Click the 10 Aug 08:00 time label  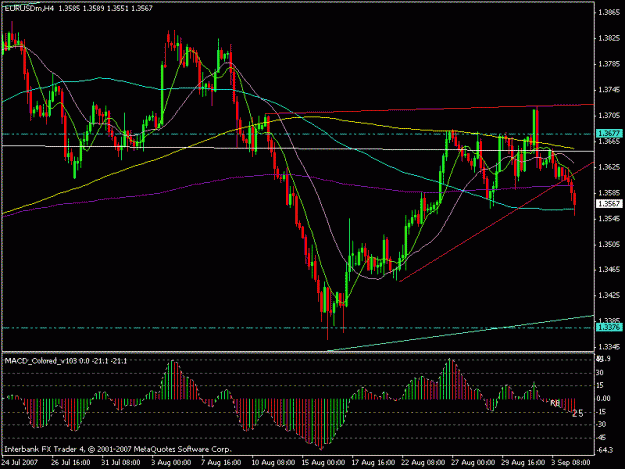(x=273, y=462)
